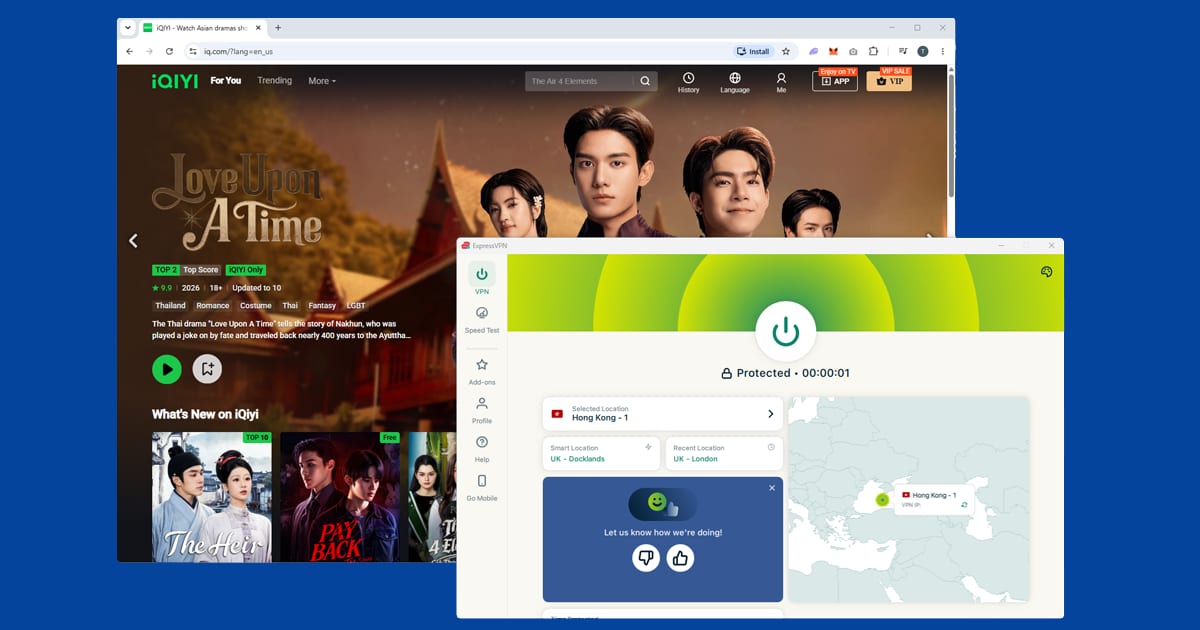
Task: Click the MetaMask fox extension icon
Action: pyautogui.click(x=834, y=51)
